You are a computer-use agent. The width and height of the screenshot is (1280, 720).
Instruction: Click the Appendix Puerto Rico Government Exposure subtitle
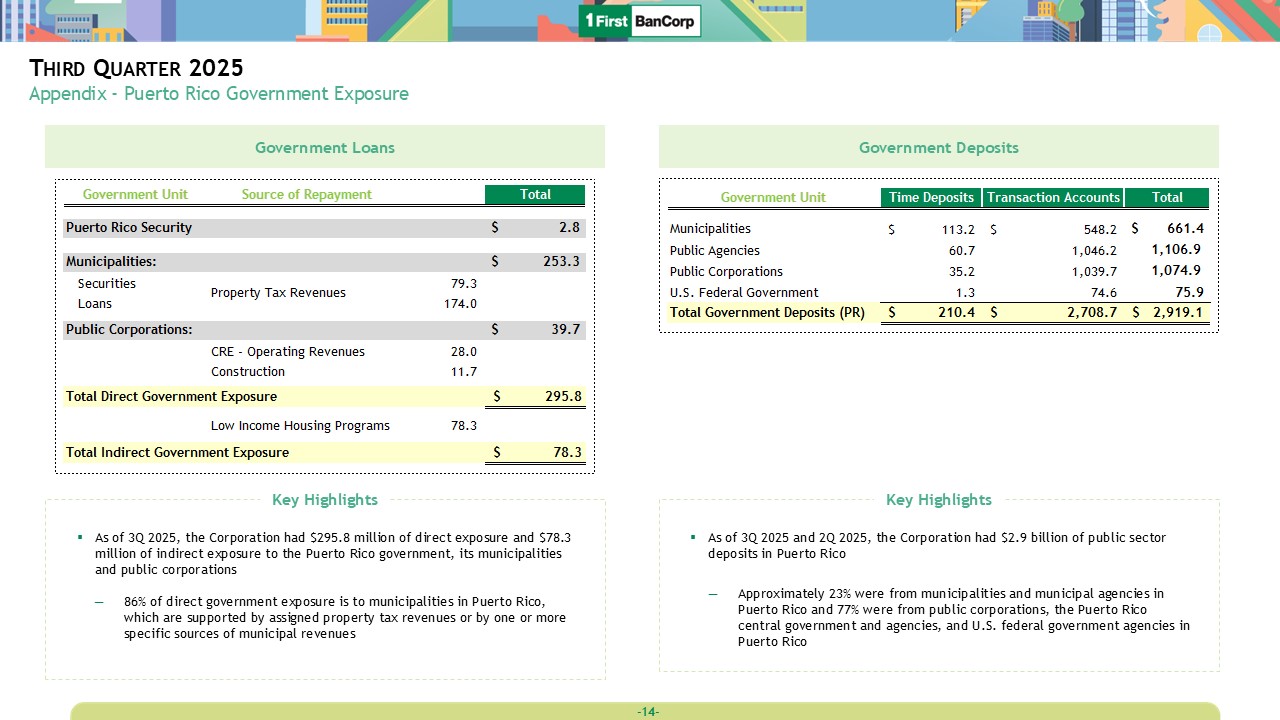218,94
